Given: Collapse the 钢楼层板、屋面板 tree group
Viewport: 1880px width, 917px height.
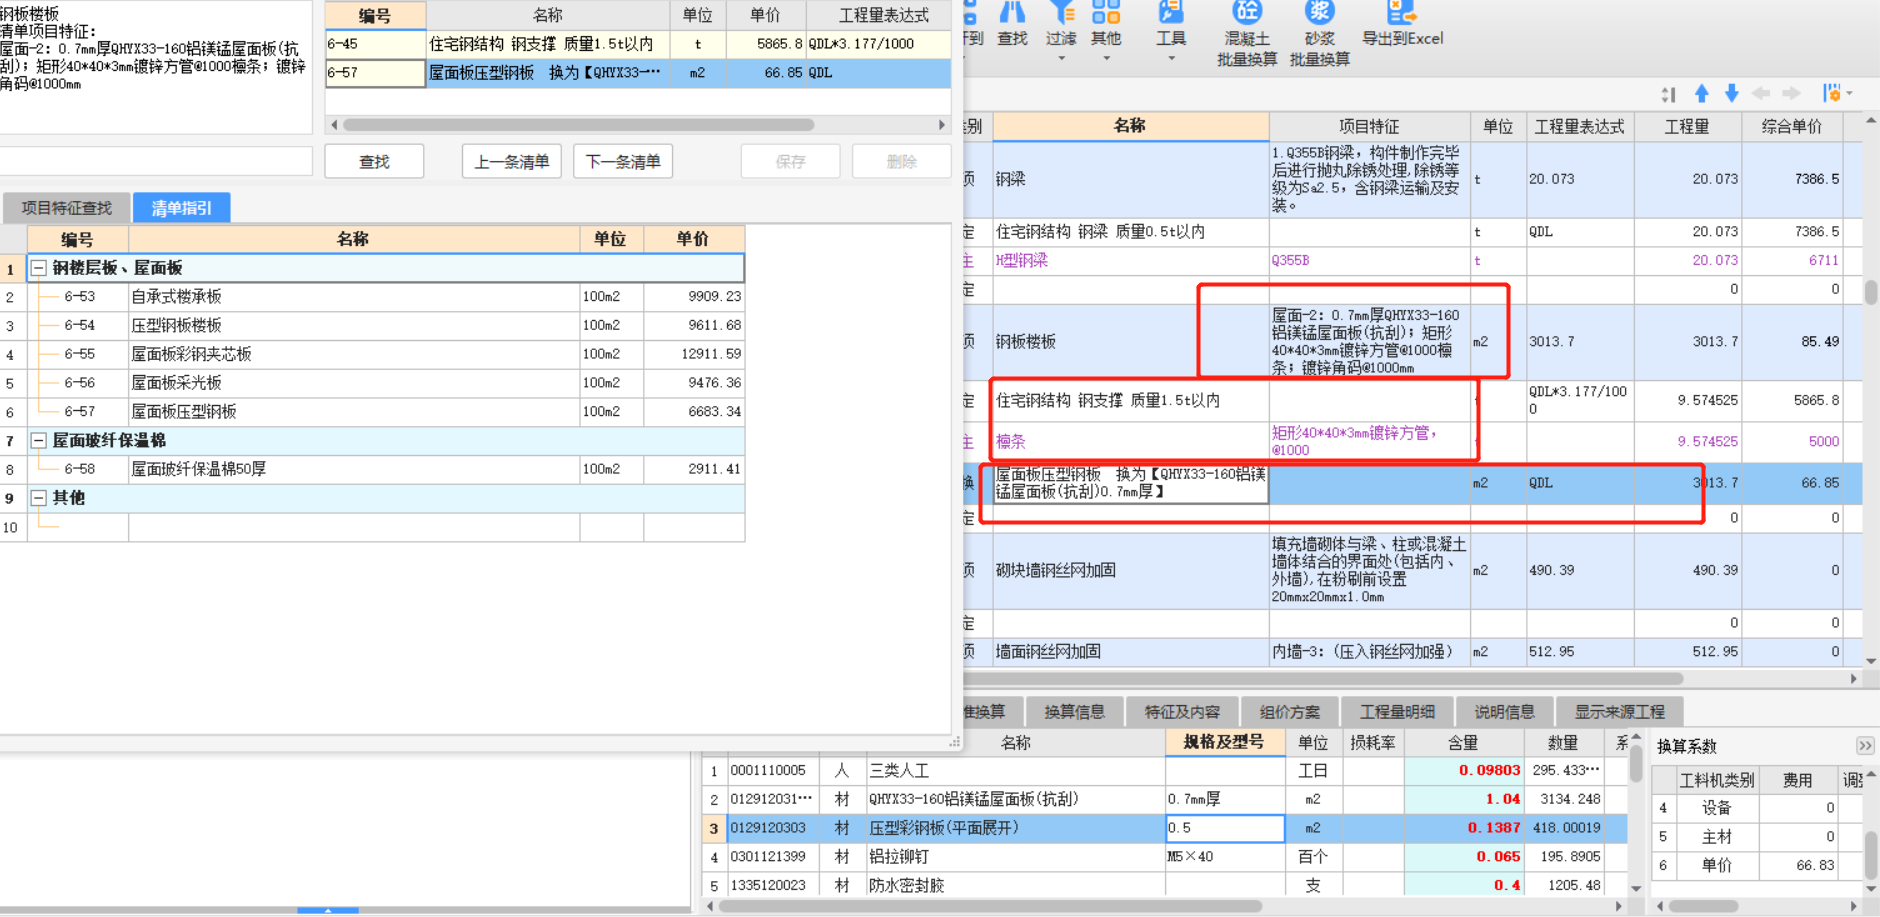Looking at the screenshot, I should click(38, 268).
